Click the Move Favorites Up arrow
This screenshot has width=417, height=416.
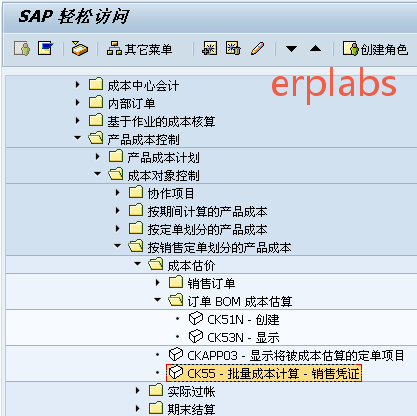[x=315, y=49]
